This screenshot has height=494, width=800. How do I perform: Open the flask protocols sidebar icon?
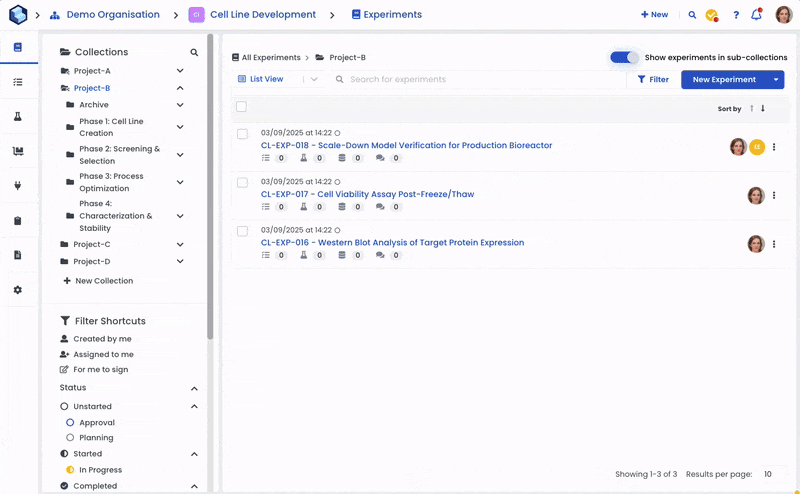(x=18, y=116)
